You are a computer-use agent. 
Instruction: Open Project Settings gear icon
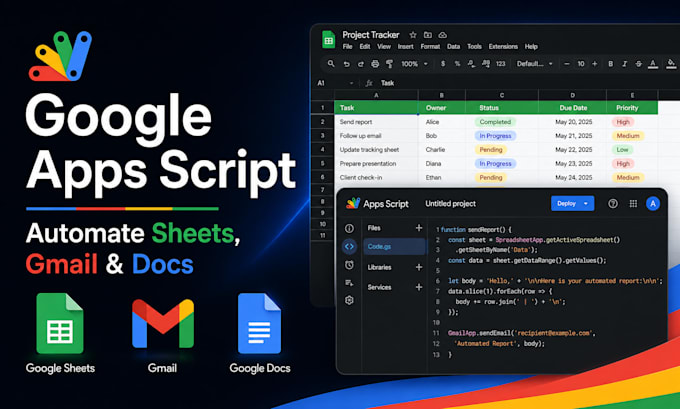pyautogui.click(x=349, y=300)
